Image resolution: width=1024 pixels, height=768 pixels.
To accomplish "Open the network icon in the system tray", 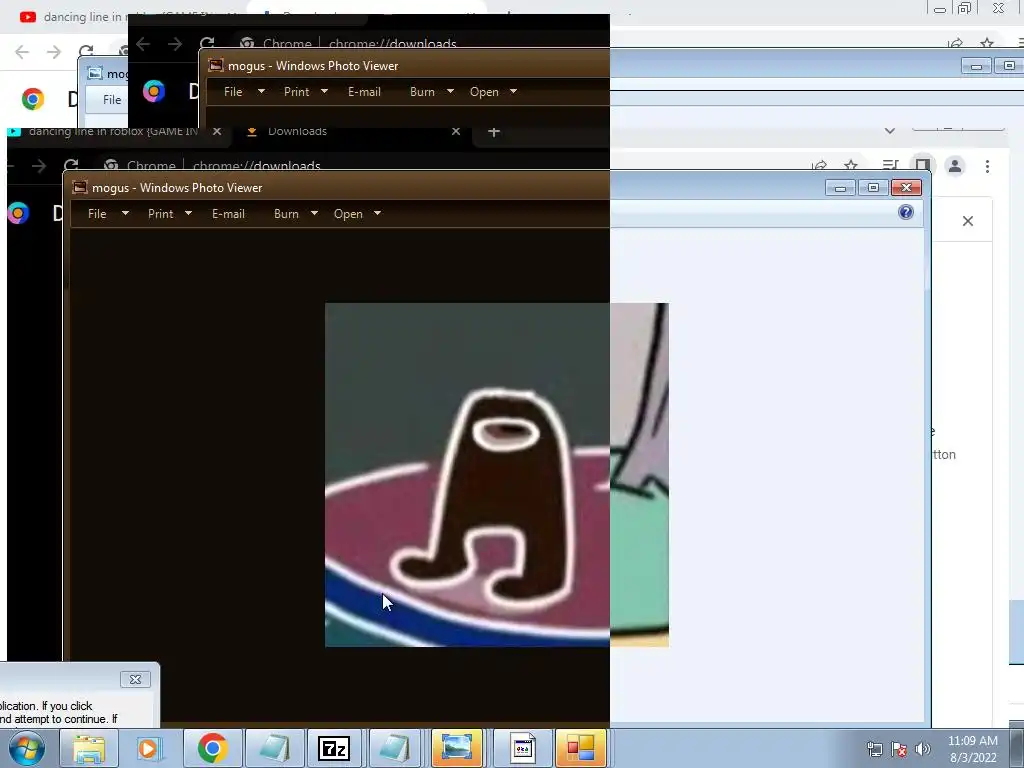I will tap(874, 749).
